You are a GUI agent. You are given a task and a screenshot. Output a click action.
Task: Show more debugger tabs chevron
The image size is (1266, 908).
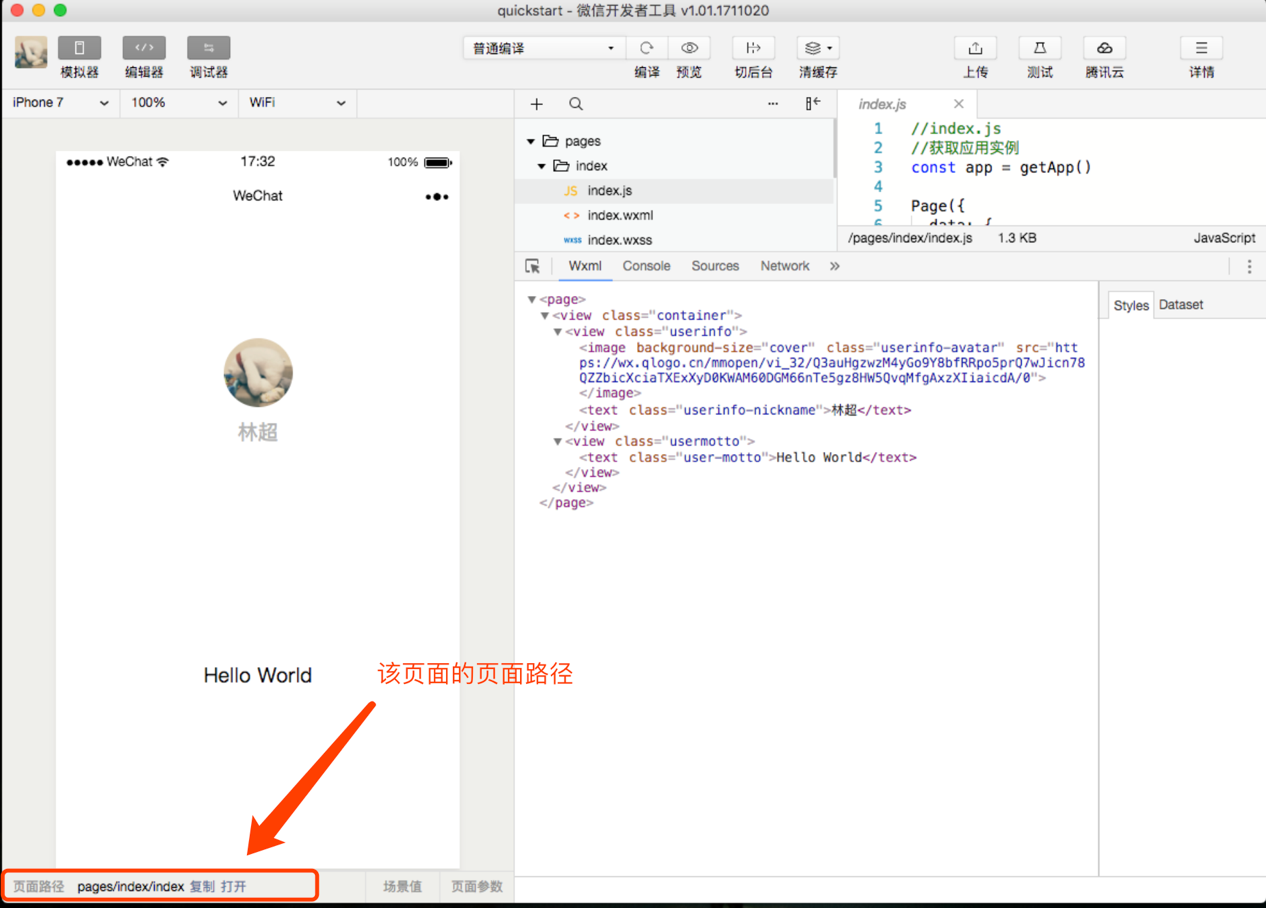(x=835, y=266)
